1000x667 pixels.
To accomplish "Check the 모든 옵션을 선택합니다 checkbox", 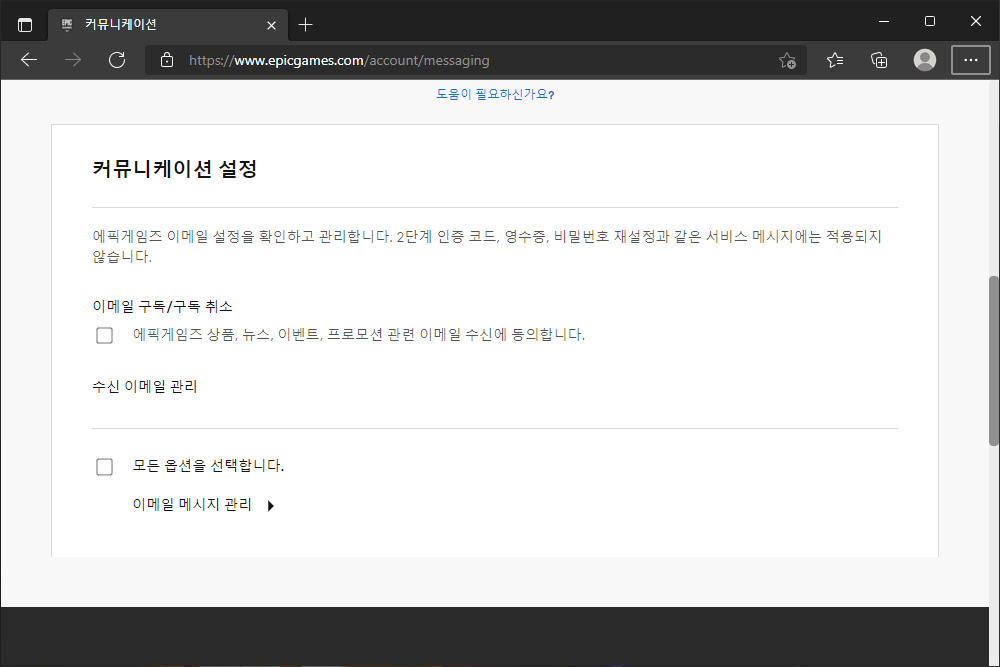I will [x=105, y=467].
